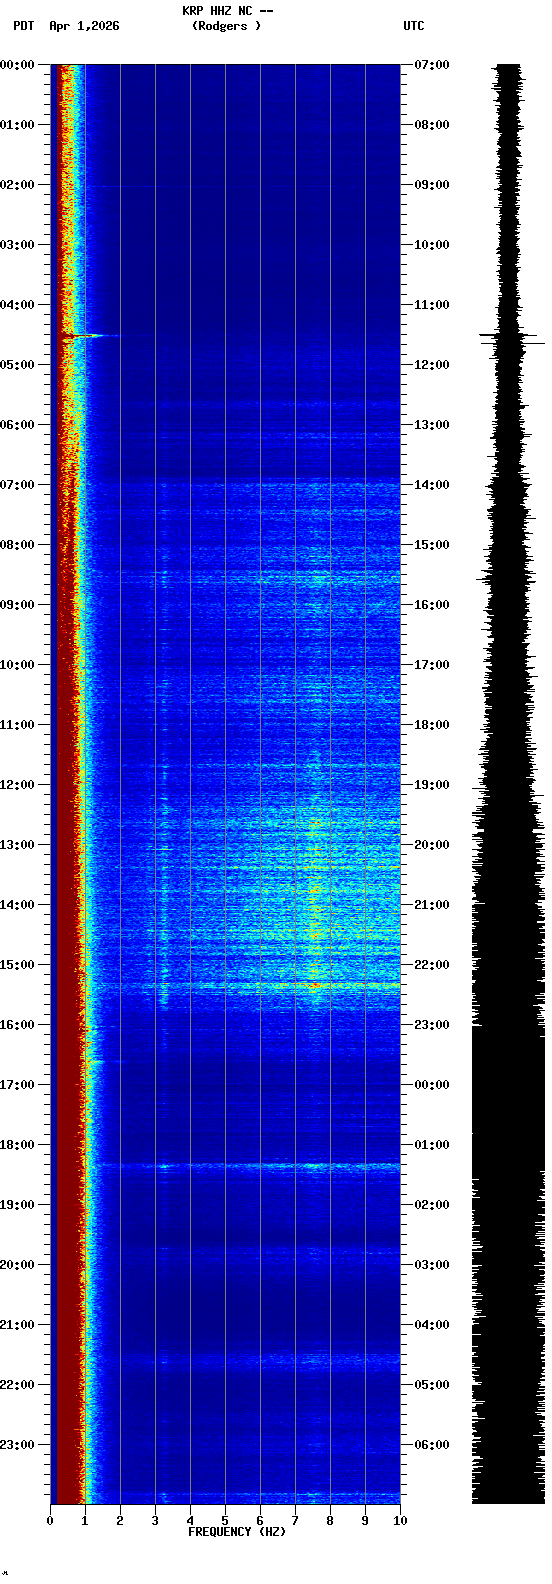This screenshot has height=1584, width=552.
Task: Click the UTC time label "13:00"
Action: [x=432, y=425]
